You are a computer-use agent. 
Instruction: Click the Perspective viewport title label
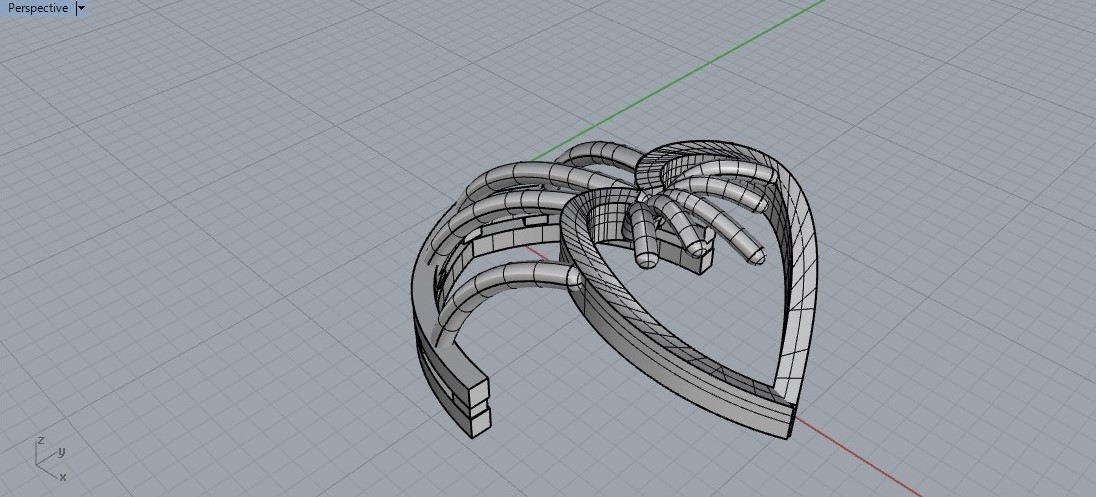click(x=38, y=8)
